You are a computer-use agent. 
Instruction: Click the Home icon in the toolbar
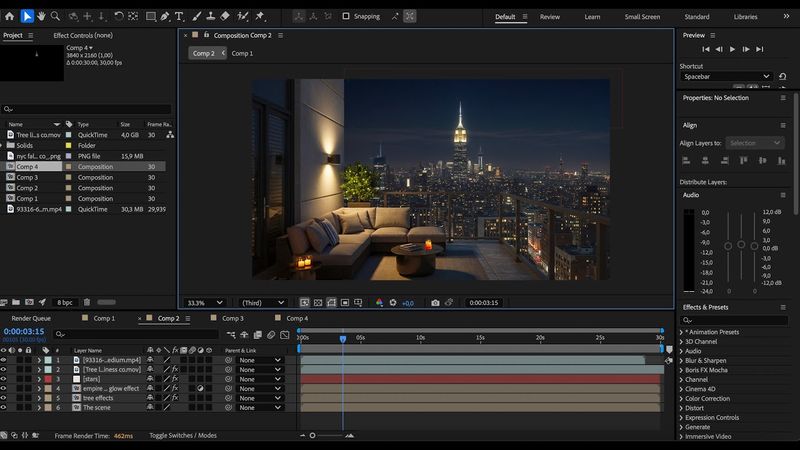(x=9, y=16)
